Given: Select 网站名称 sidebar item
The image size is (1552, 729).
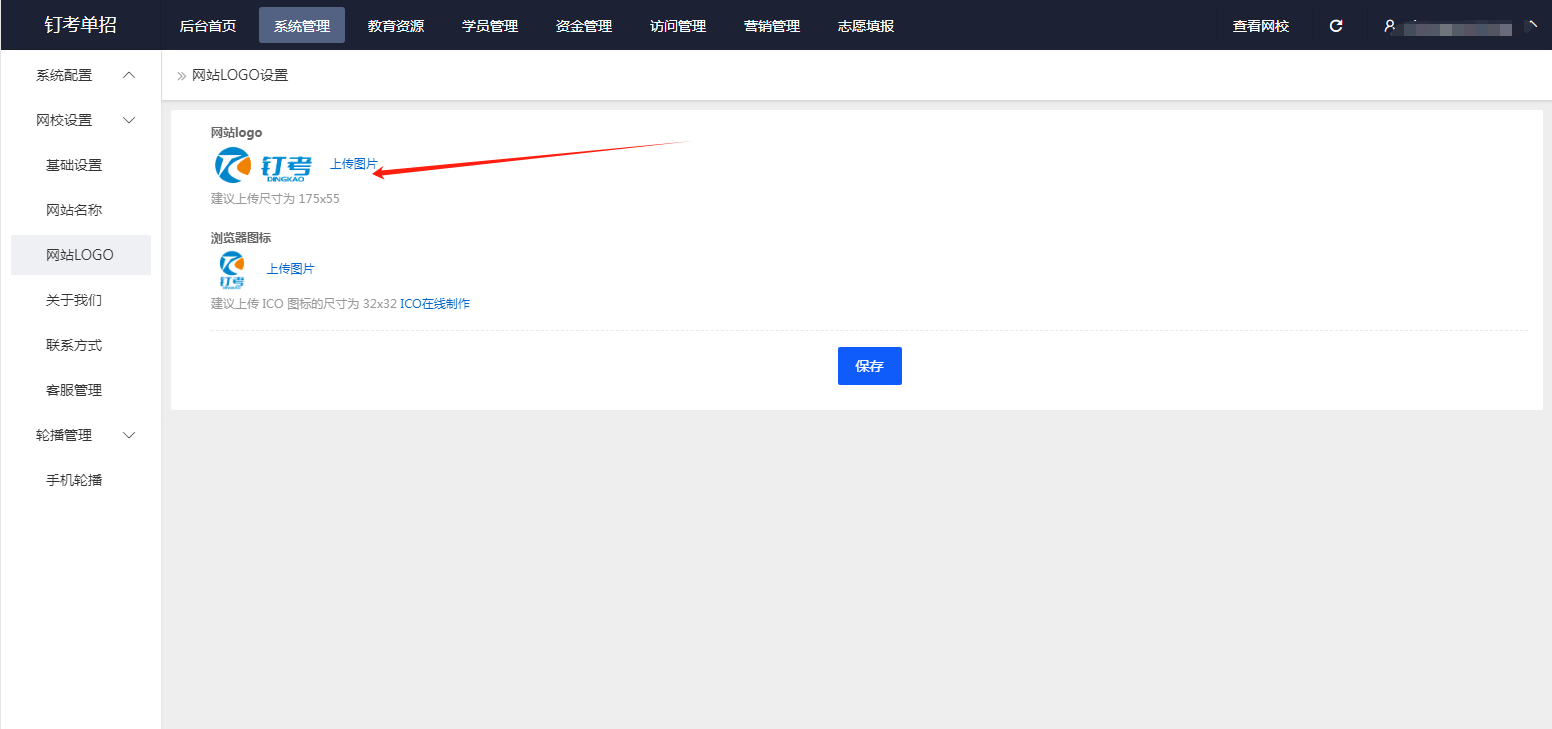Looking at the screenshot, I should 74,210.
